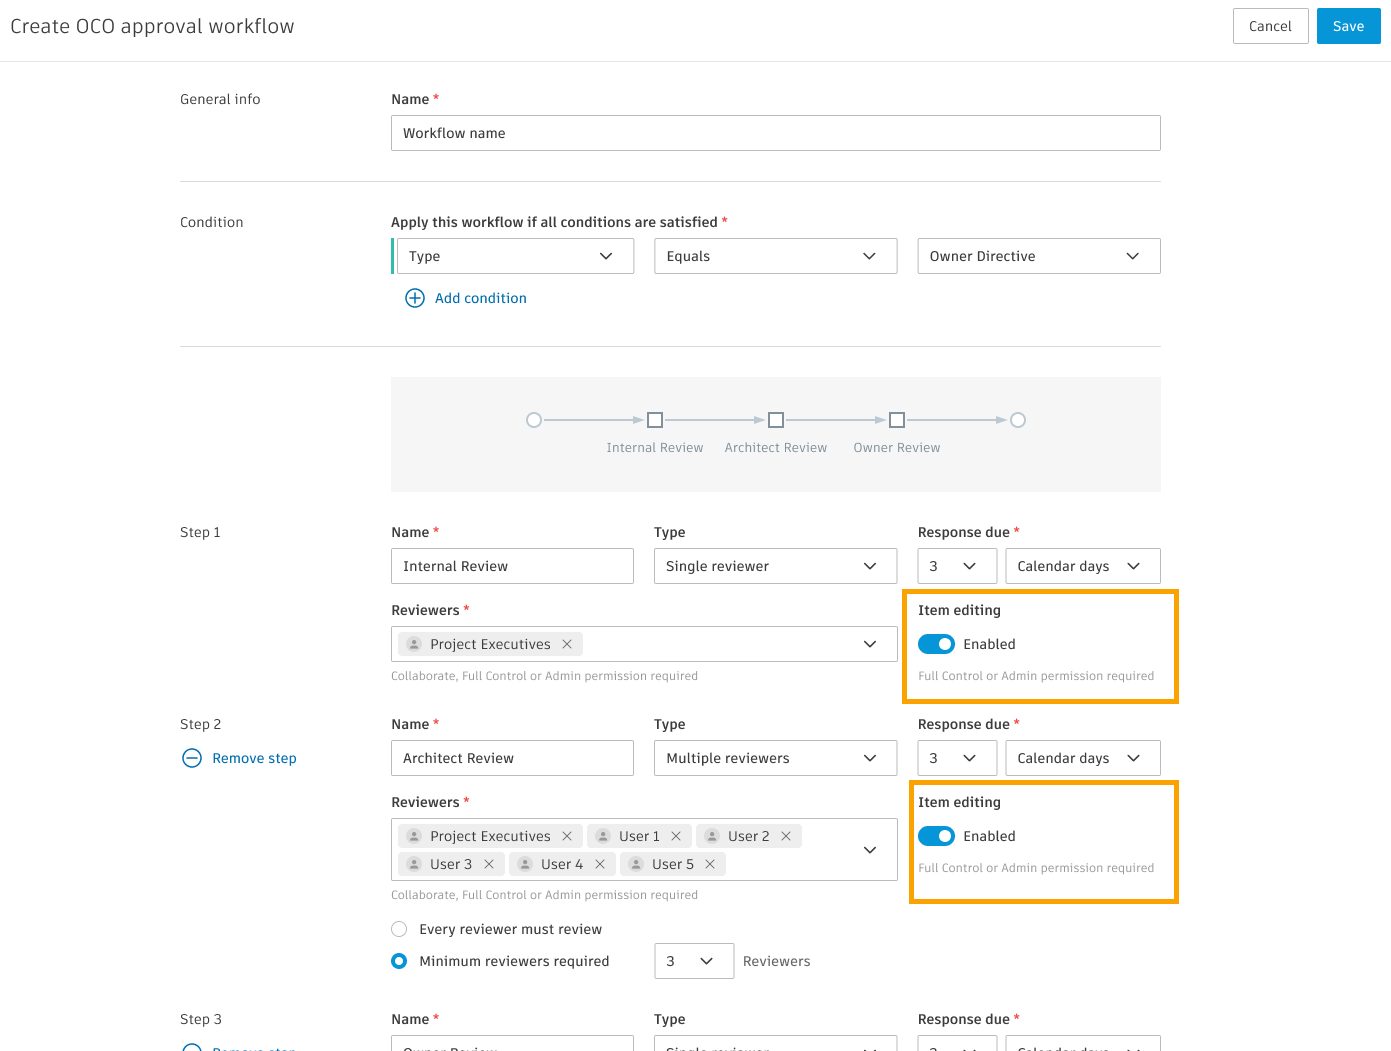
Task: Select the Architect Review node in workflow diagram
Action: tap(776, 420)
